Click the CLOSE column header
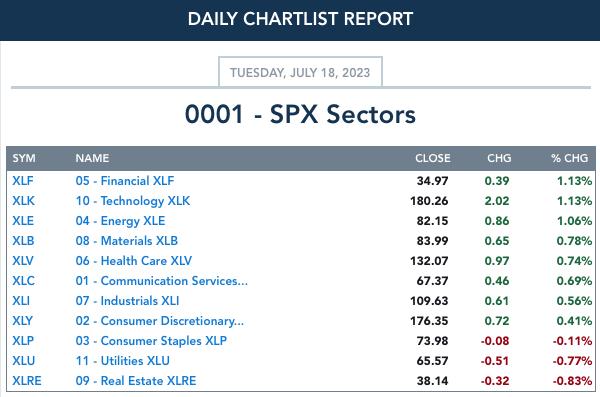600x397 pixels. [433, 158]
